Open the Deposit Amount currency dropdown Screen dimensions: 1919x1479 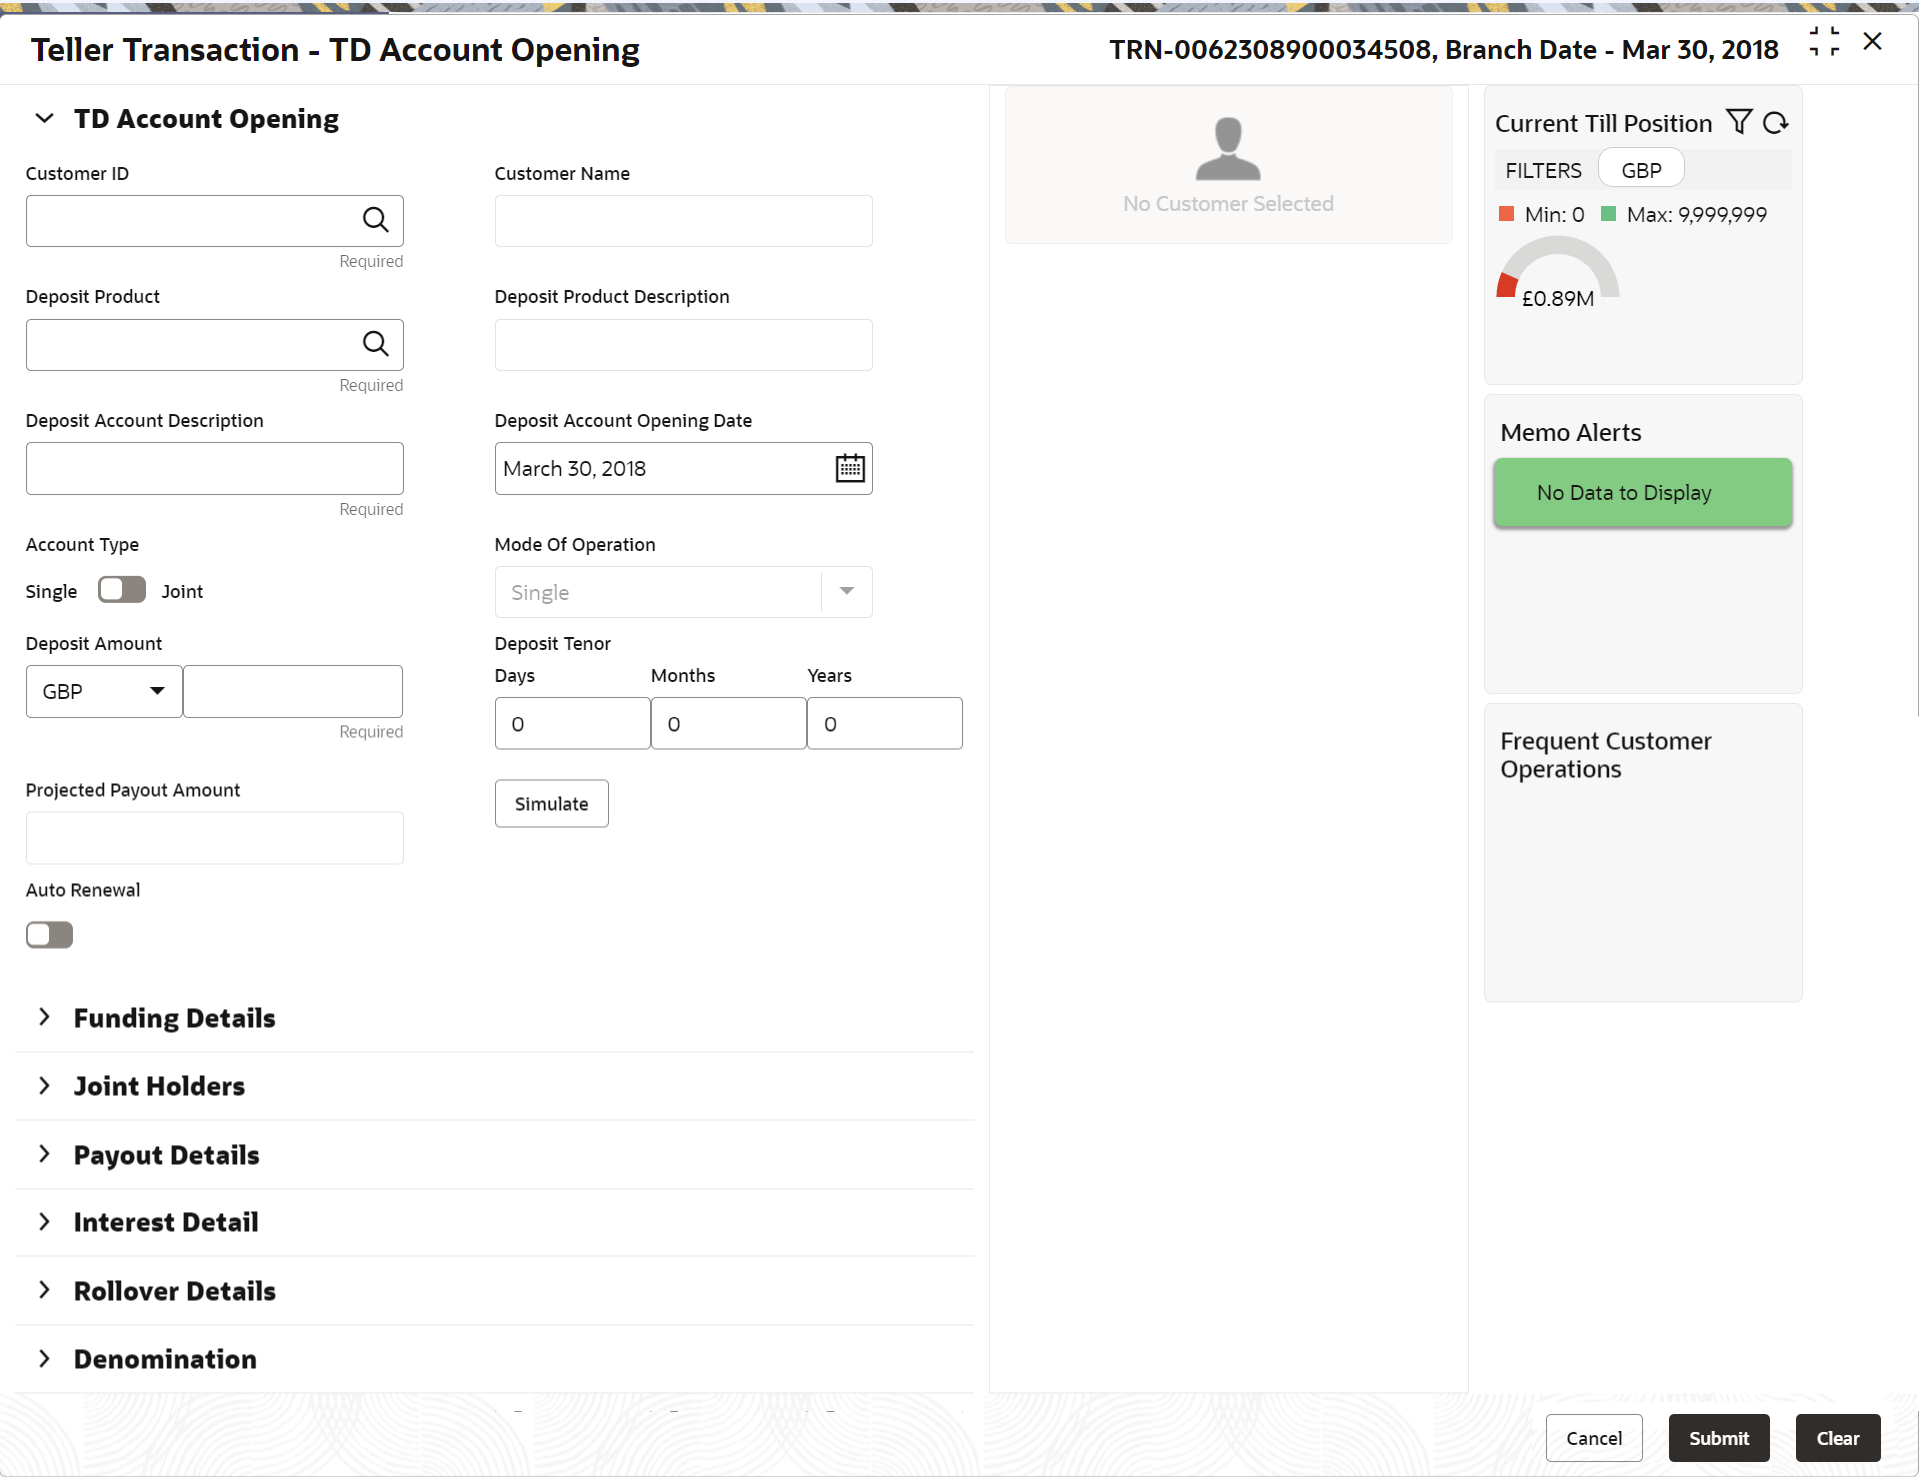(103, 692)
